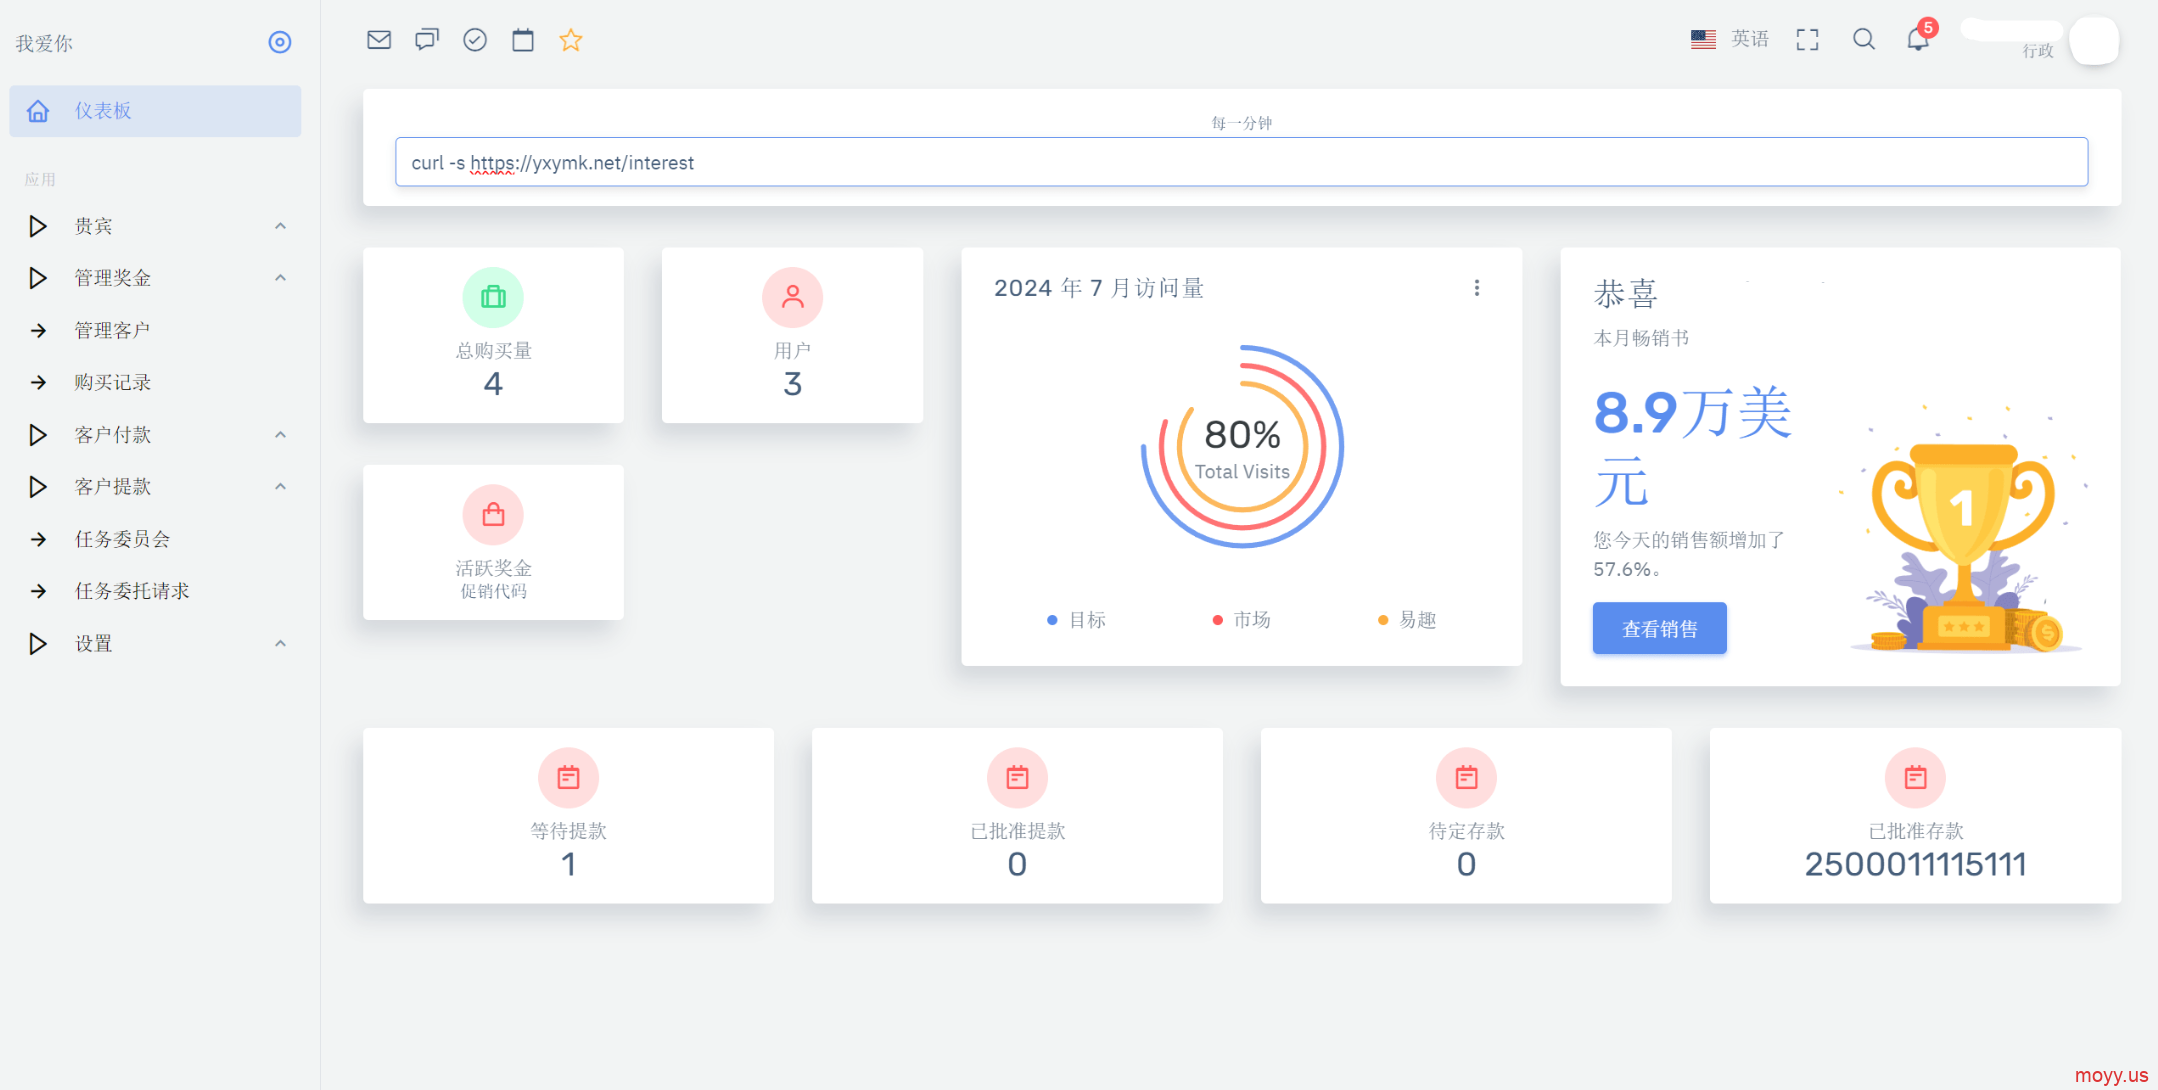Click the 80% Total Visits radial chart
2158x1090 pixels.
point(1242,446)
